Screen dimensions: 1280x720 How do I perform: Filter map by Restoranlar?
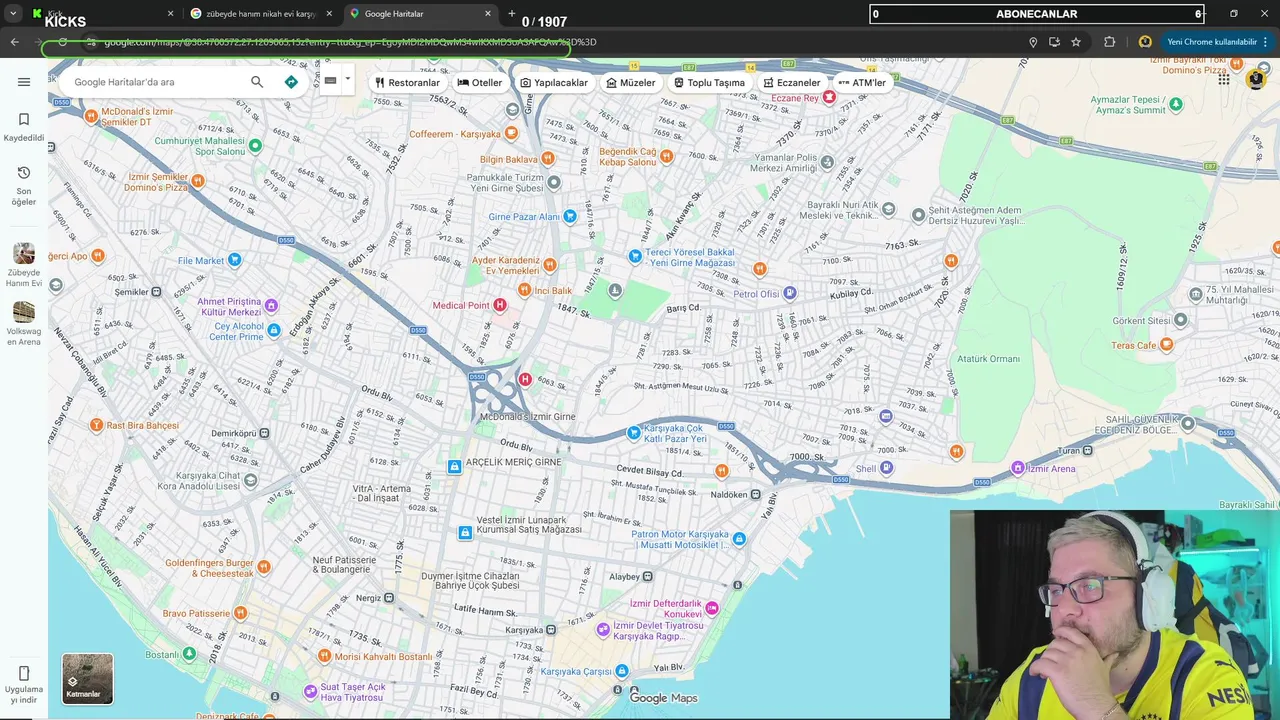click(x=407, y=83)
